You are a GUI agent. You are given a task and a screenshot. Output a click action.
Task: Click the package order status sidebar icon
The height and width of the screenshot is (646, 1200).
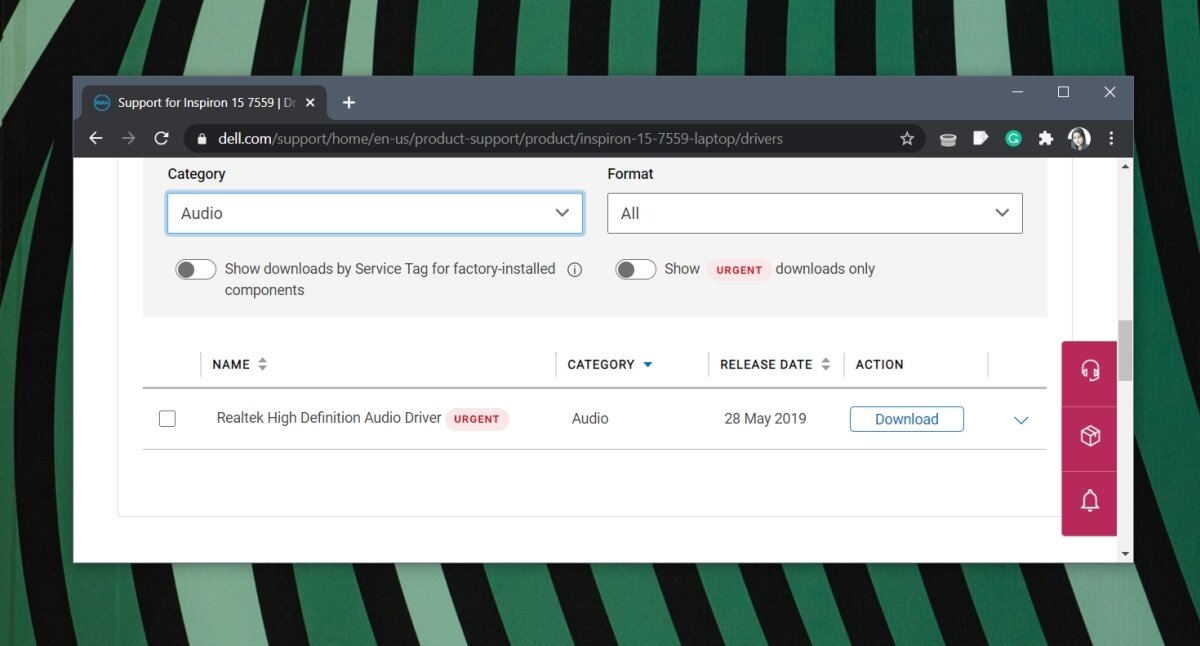pyautogui.click(x=1089, y=438)
